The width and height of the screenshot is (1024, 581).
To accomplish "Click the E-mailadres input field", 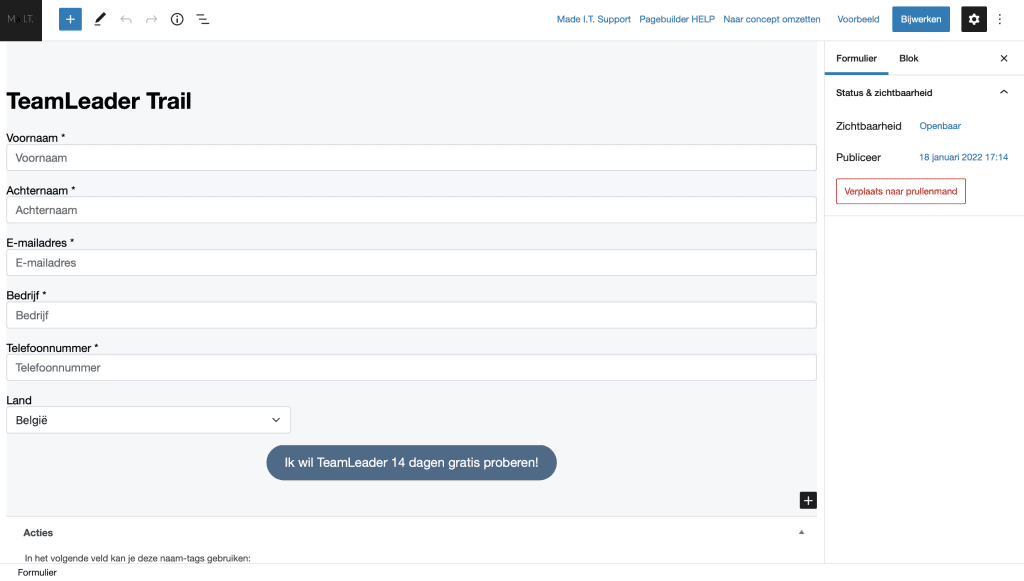I will (x=411, y=262).
